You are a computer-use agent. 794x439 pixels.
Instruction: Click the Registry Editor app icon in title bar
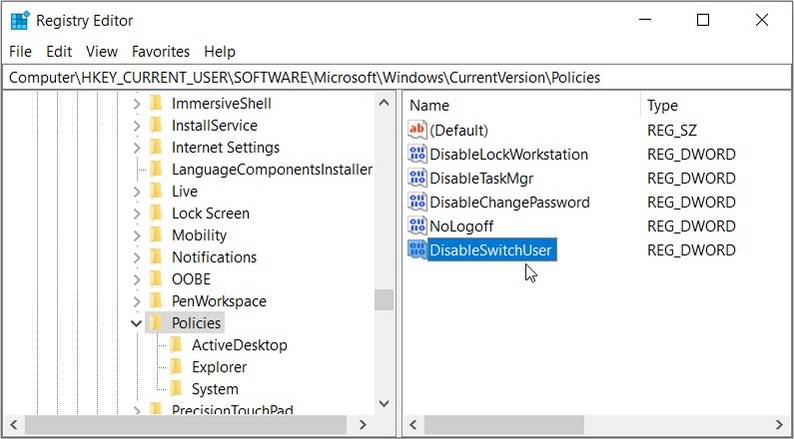[20, 20]
